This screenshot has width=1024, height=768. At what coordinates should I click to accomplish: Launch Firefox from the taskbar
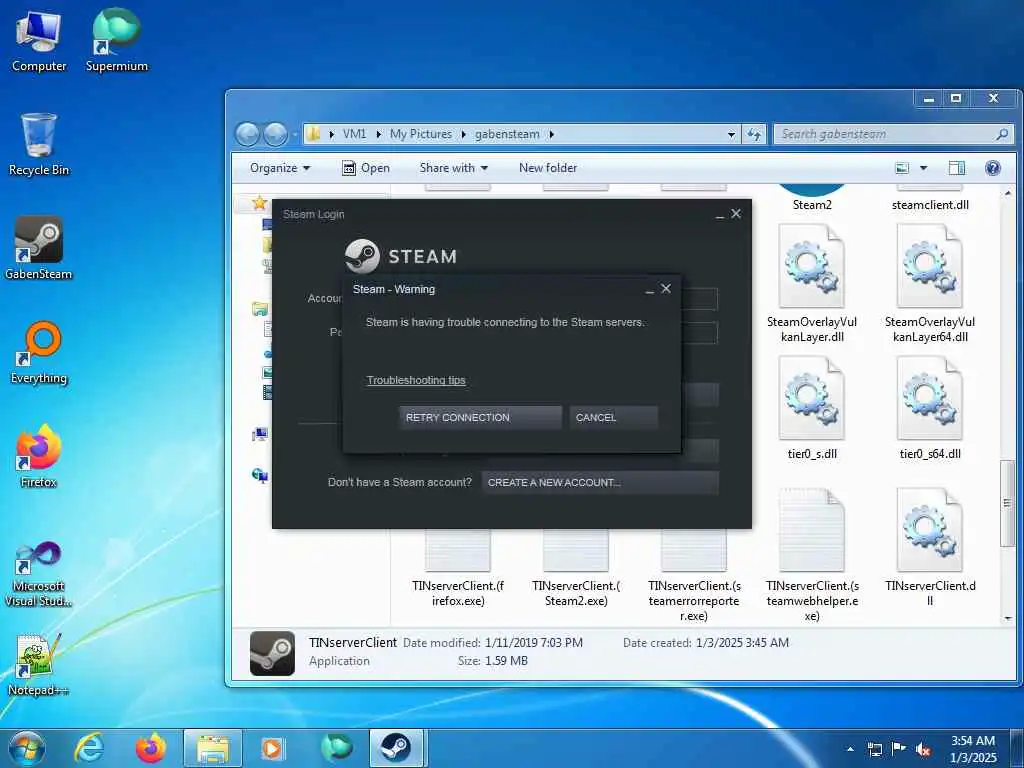[x=150, y=748]
